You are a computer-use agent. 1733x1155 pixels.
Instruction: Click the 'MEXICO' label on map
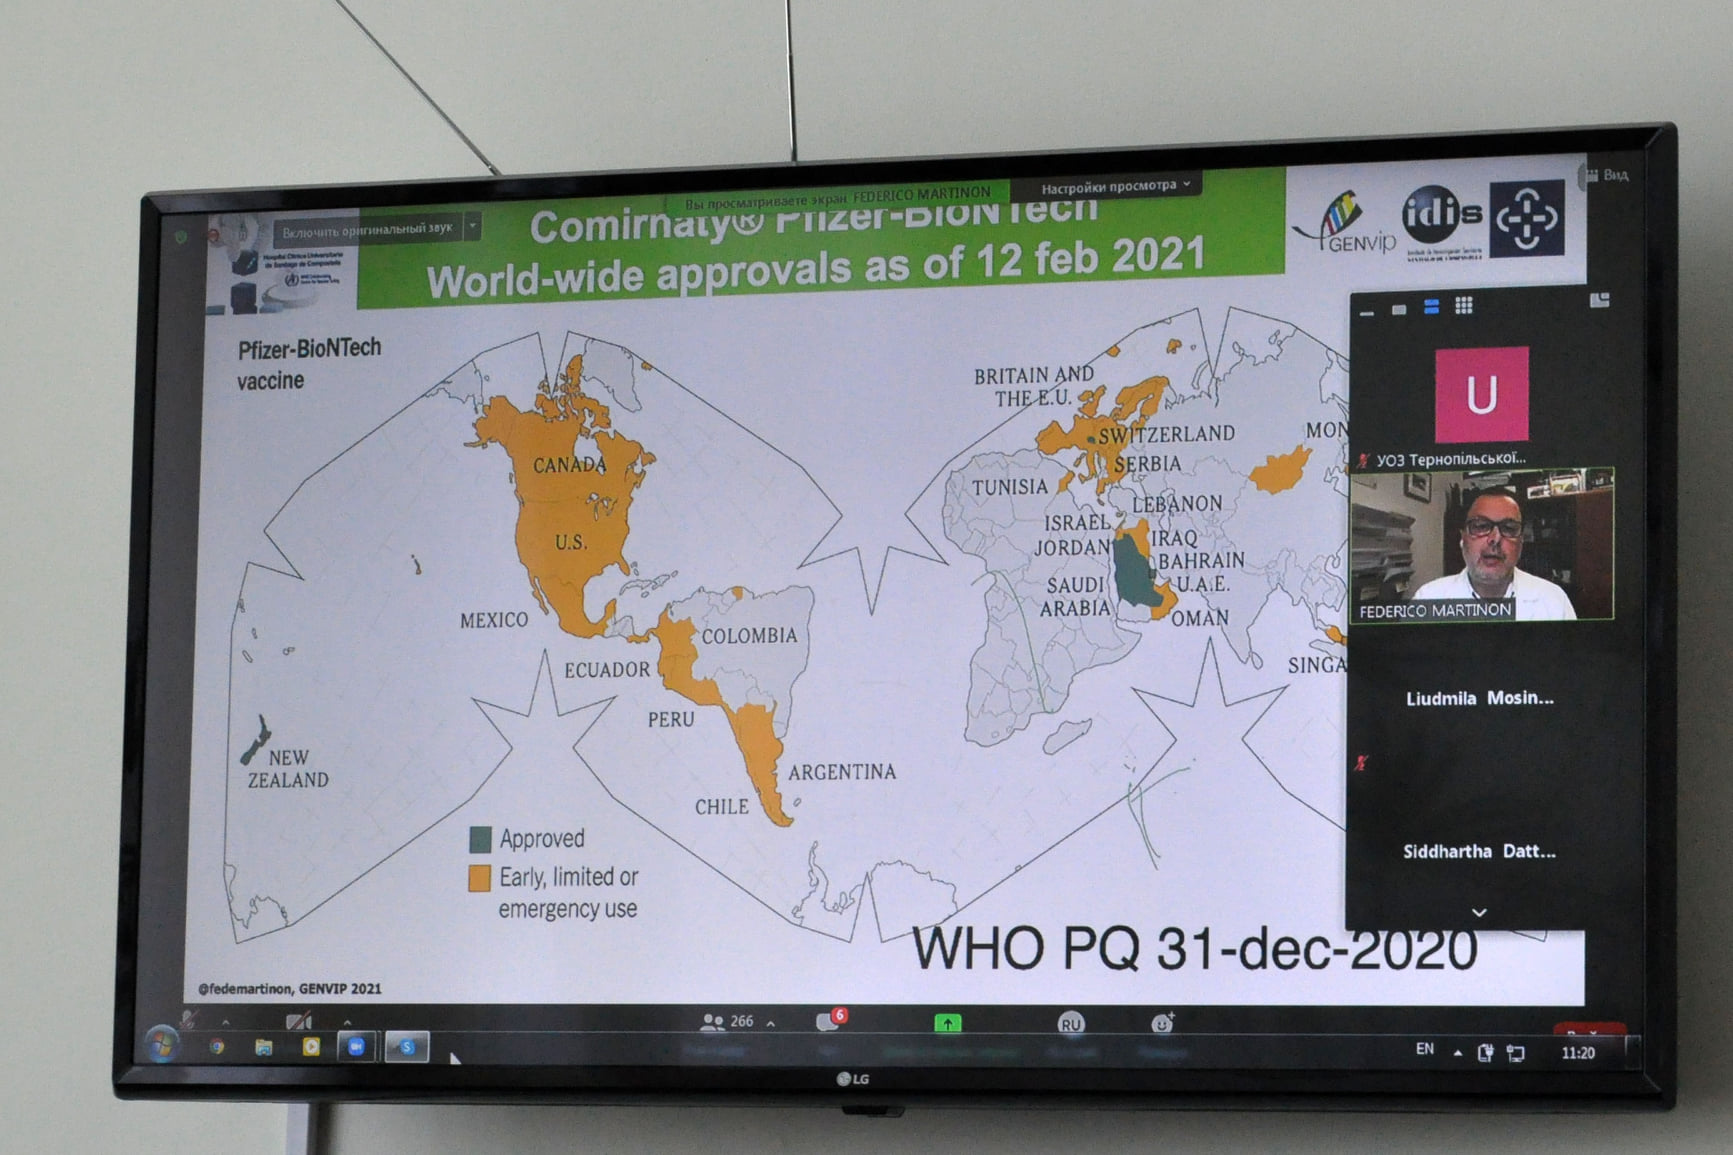coord(494,620)
